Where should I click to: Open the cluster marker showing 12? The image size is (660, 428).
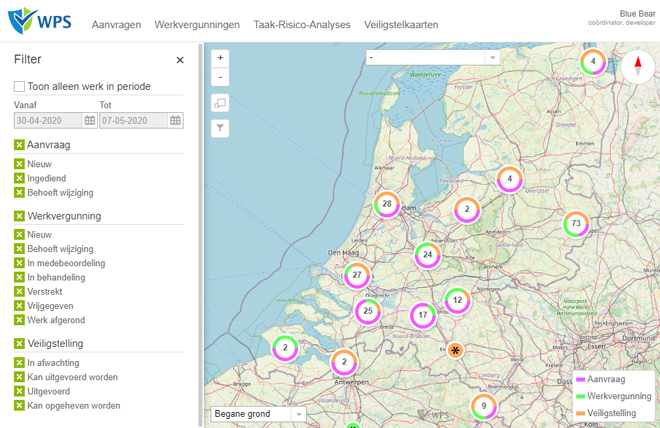(x=458, y=300)
